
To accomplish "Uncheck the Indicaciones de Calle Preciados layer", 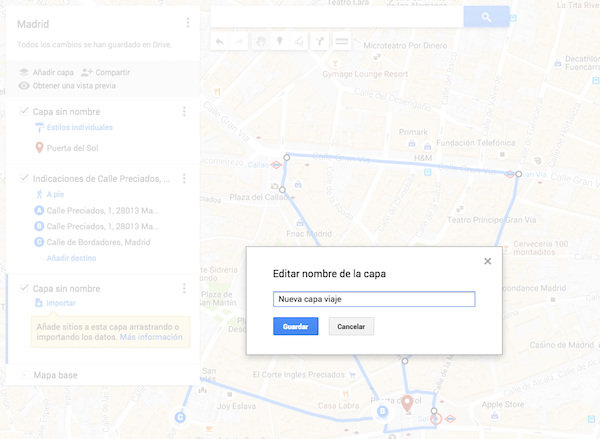I will click(24, 178).
